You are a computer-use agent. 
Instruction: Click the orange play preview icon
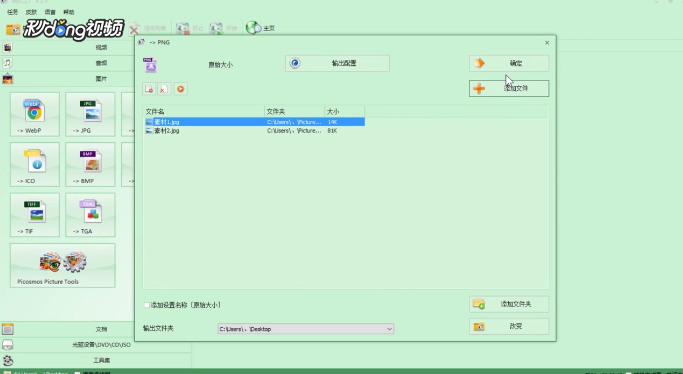[180, 89]
